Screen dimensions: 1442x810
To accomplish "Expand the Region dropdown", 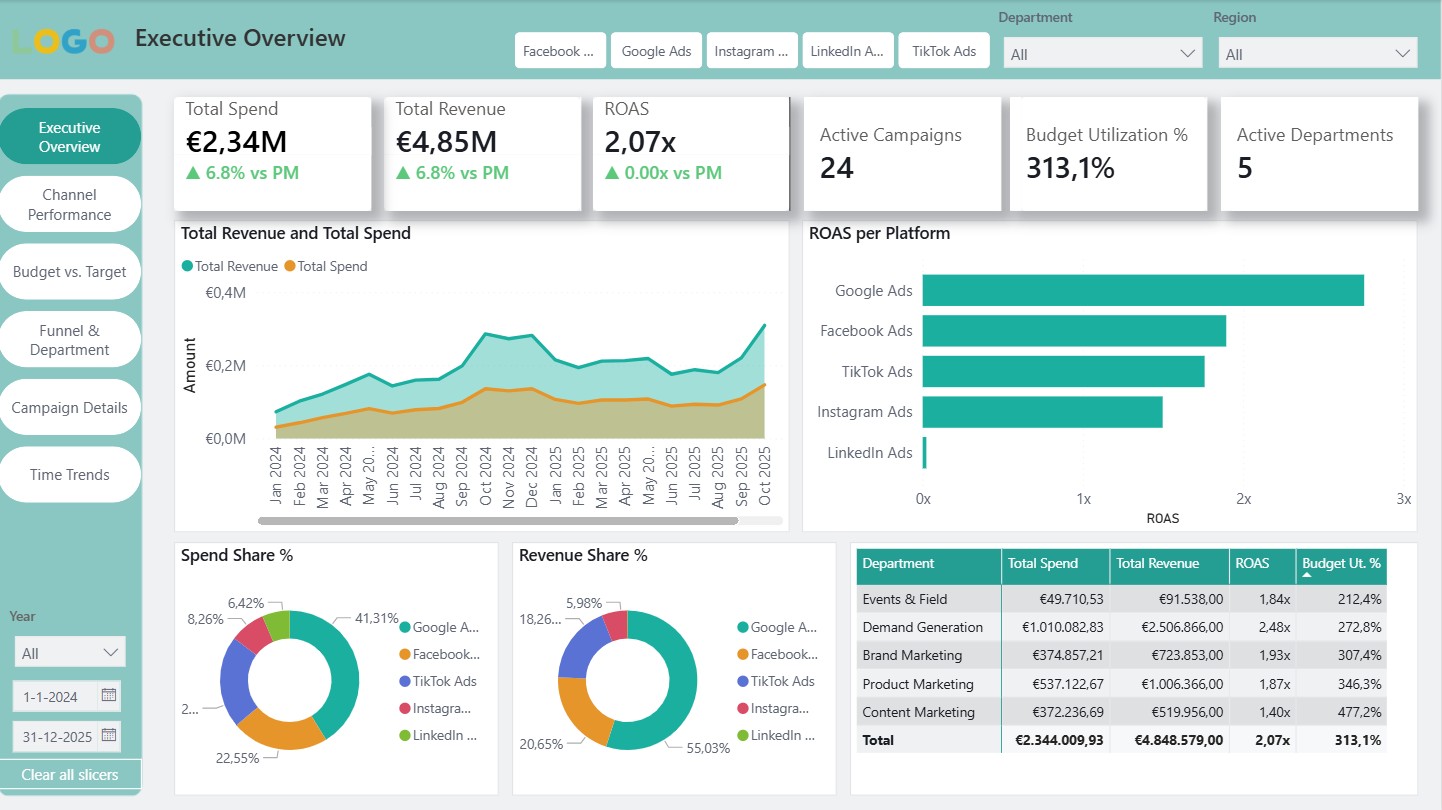I will [x=1317, y=53].
